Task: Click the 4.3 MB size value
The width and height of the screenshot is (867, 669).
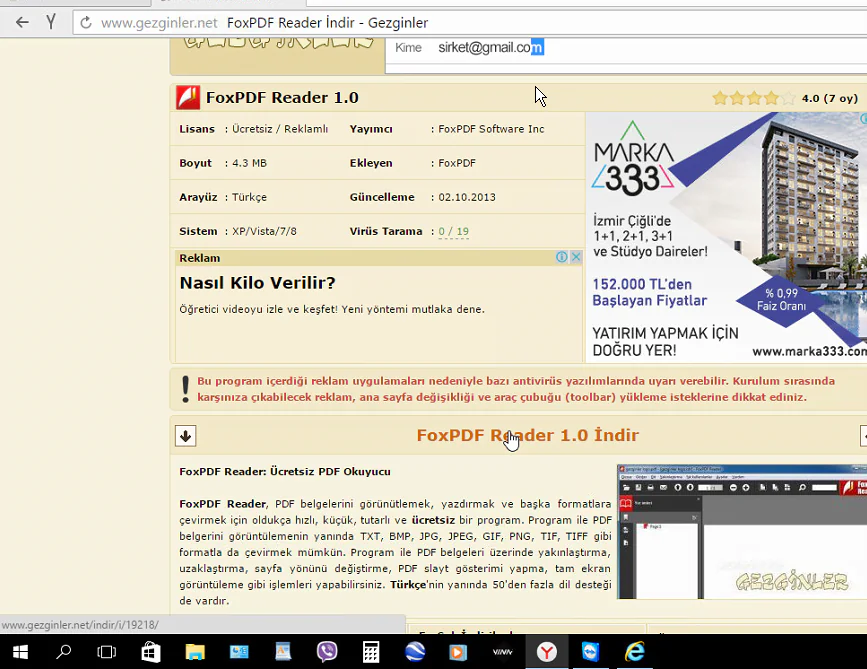Action: 249,163
